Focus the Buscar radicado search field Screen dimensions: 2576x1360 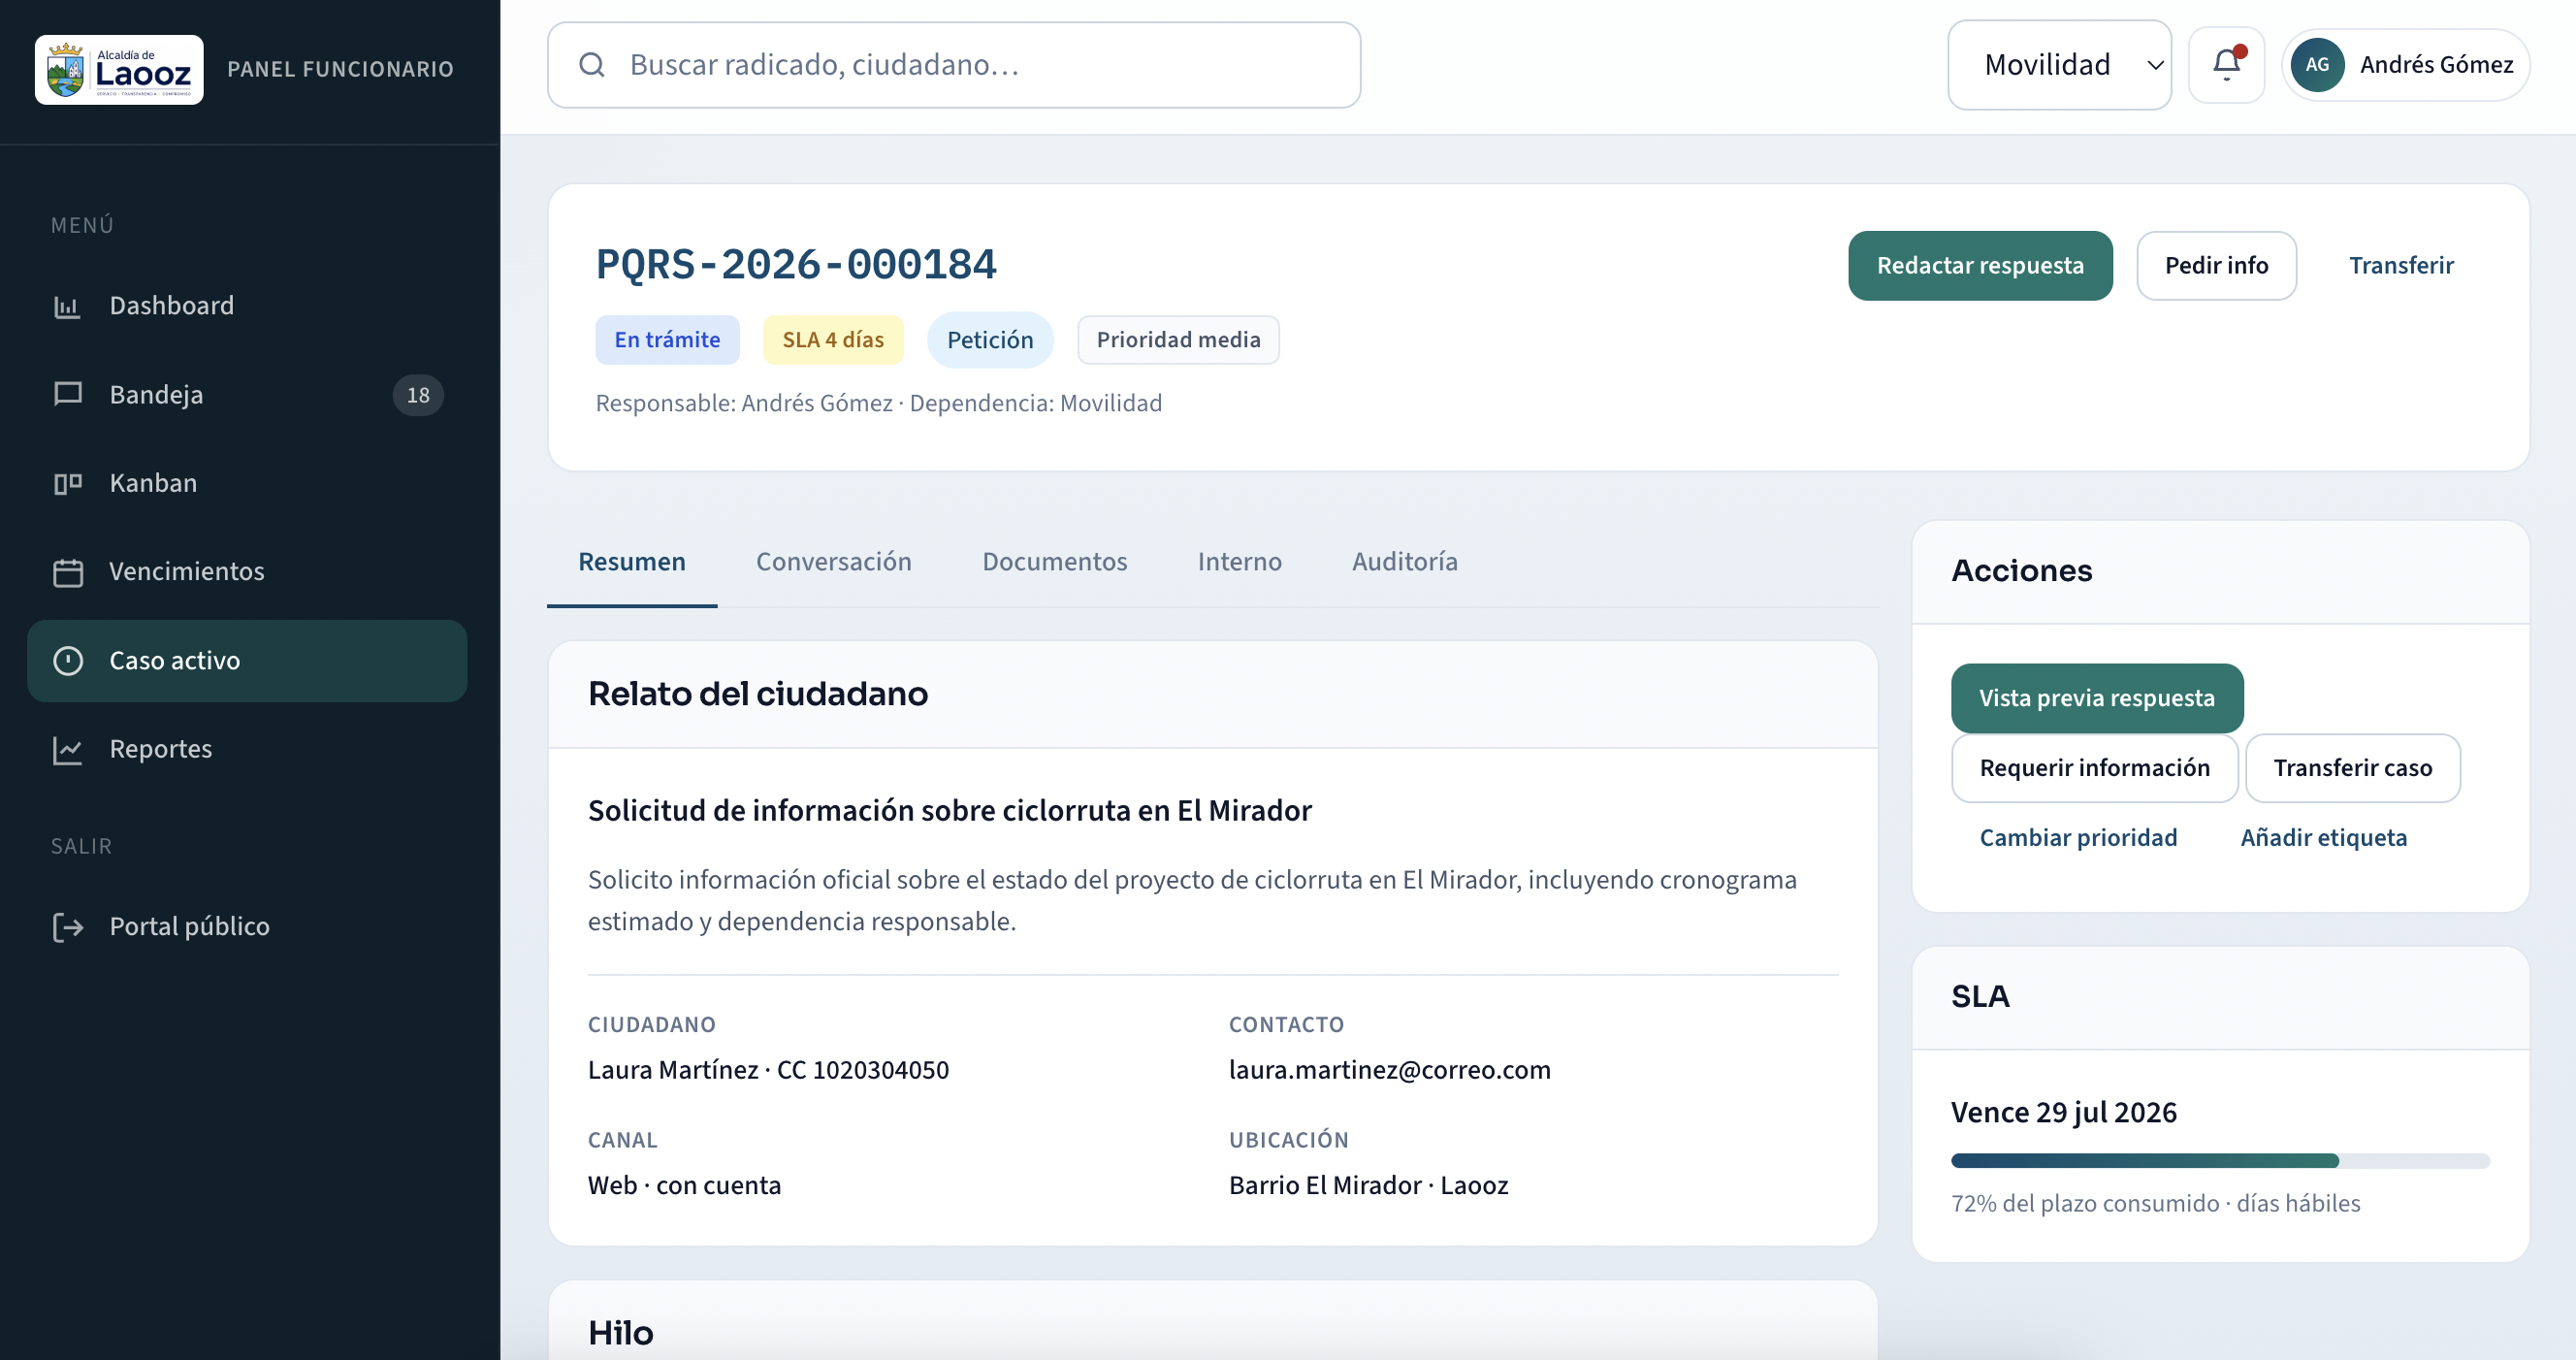click(953, 65)
